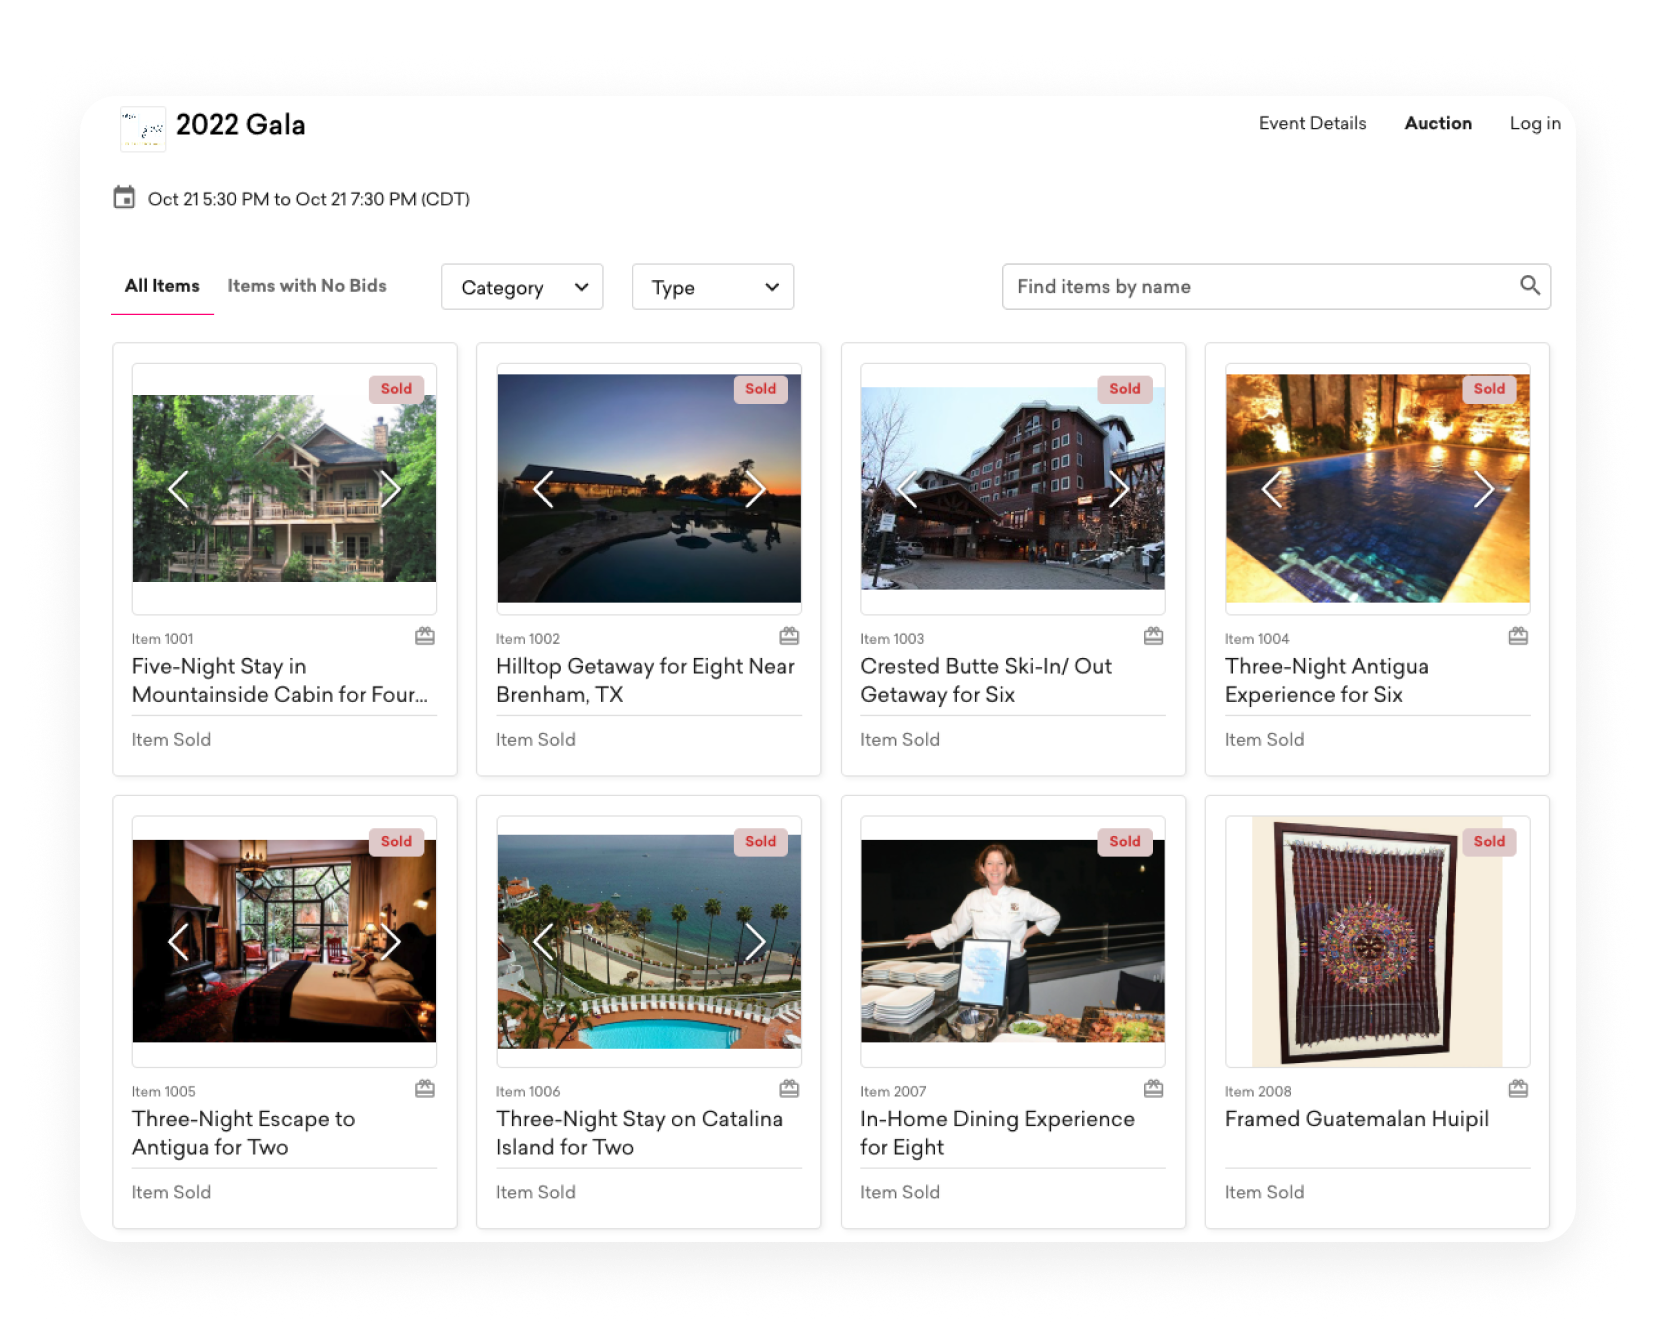Select the All Items tab

point(162,286)
